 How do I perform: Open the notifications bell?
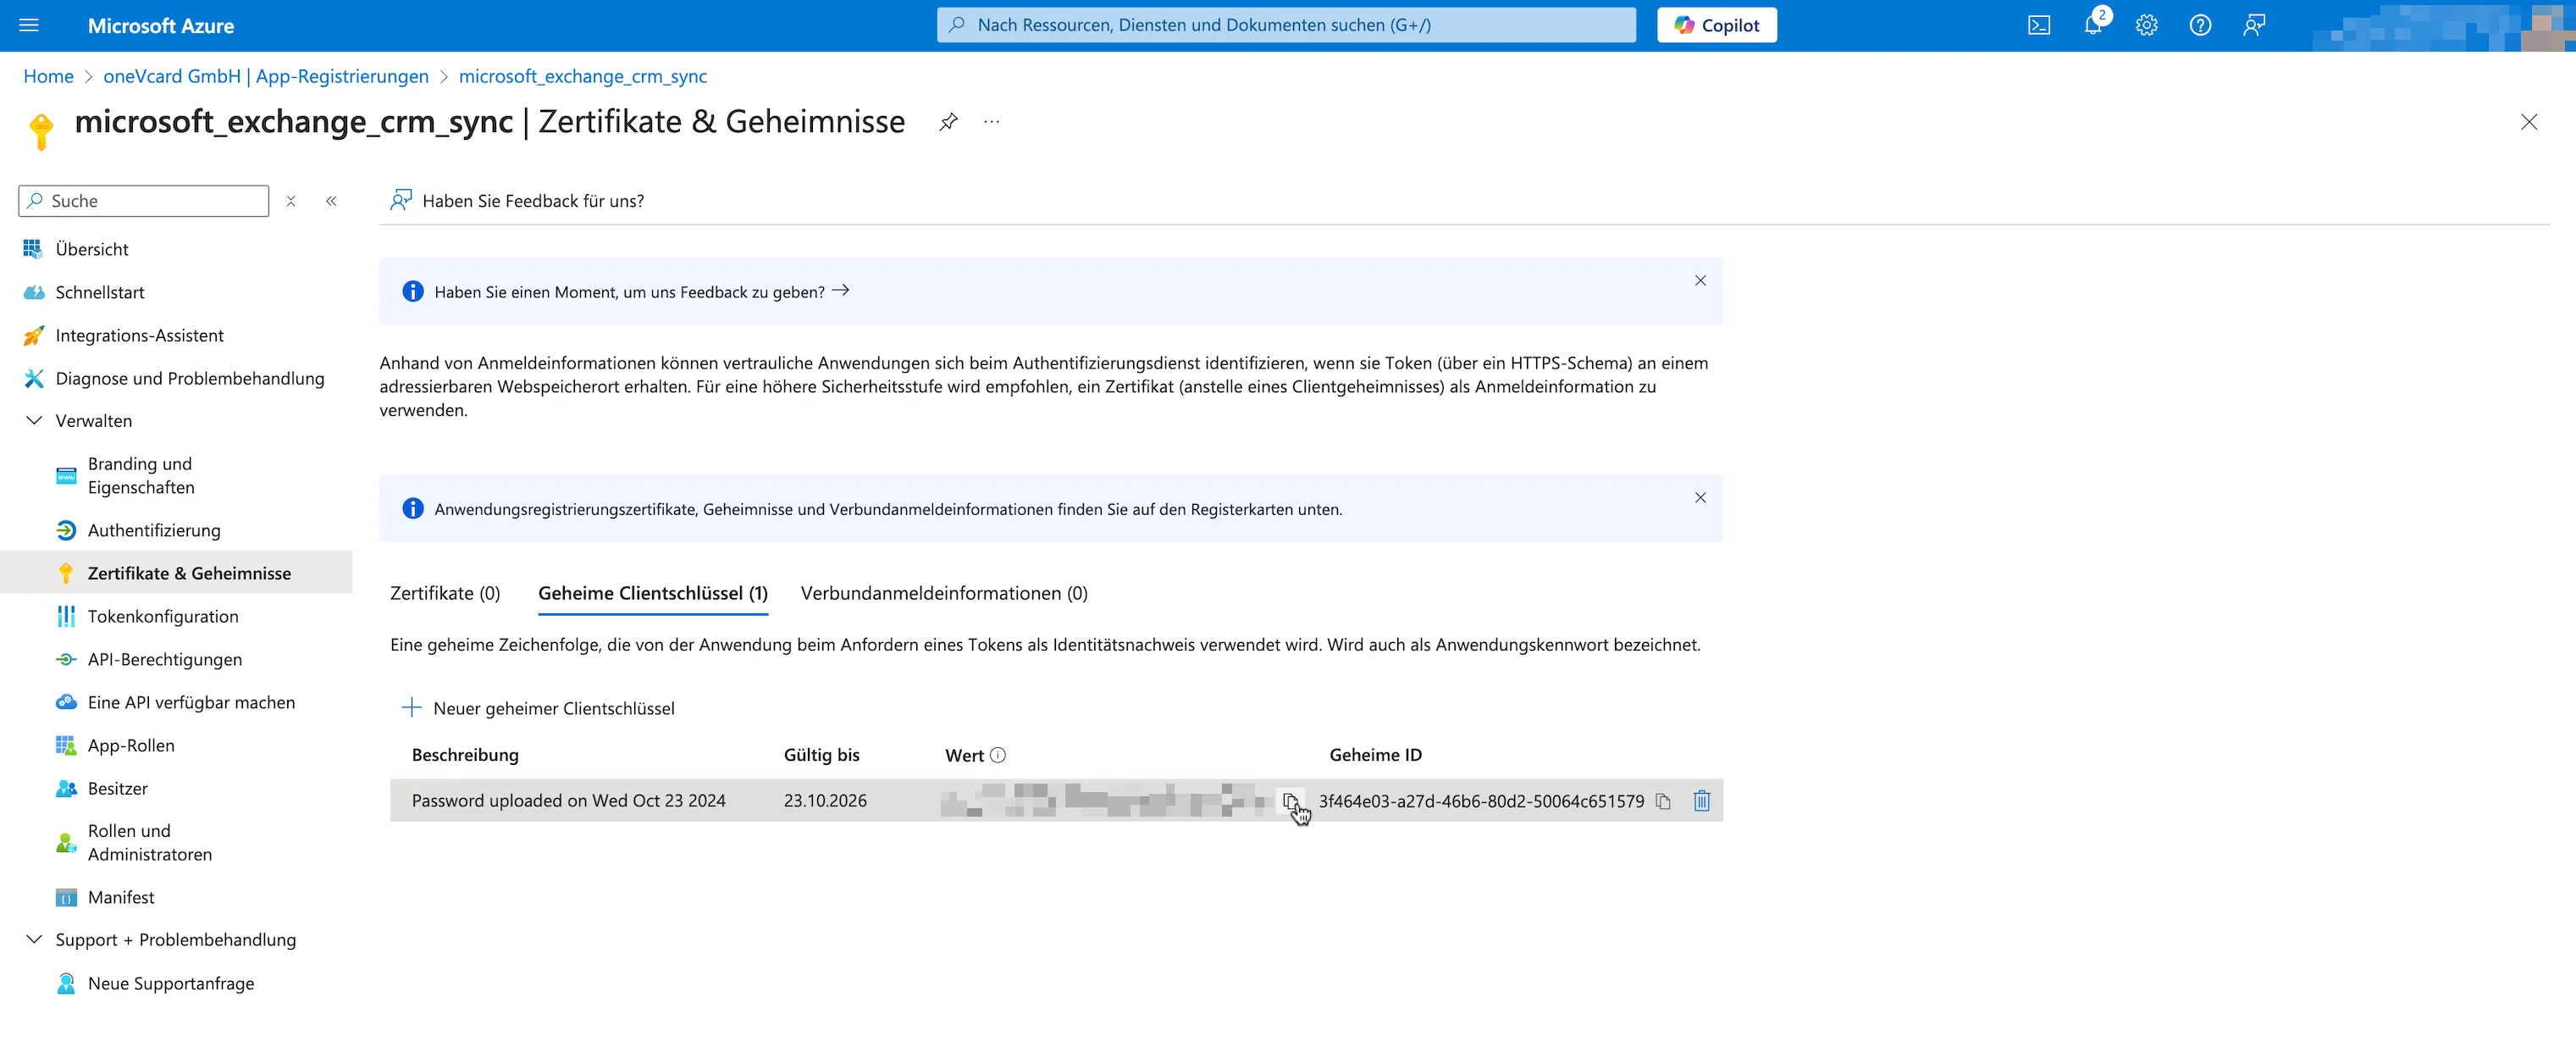click(2093, 26)
